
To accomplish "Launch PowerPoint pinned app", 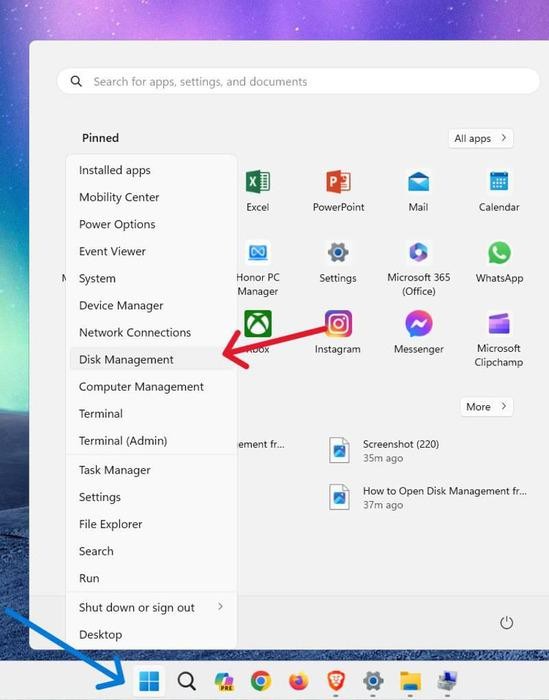I will (338, 182).
